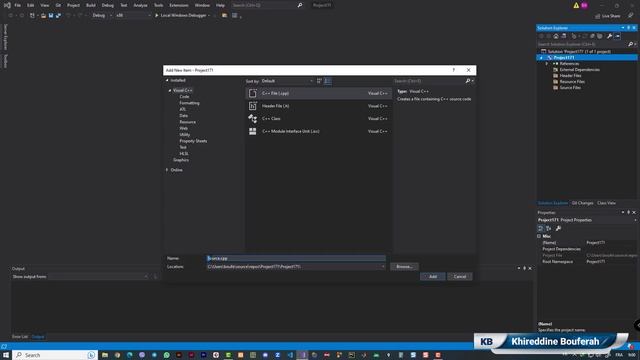Select Code under Visual C++
This screenshot has width=640, height=360.
(184, 97)
